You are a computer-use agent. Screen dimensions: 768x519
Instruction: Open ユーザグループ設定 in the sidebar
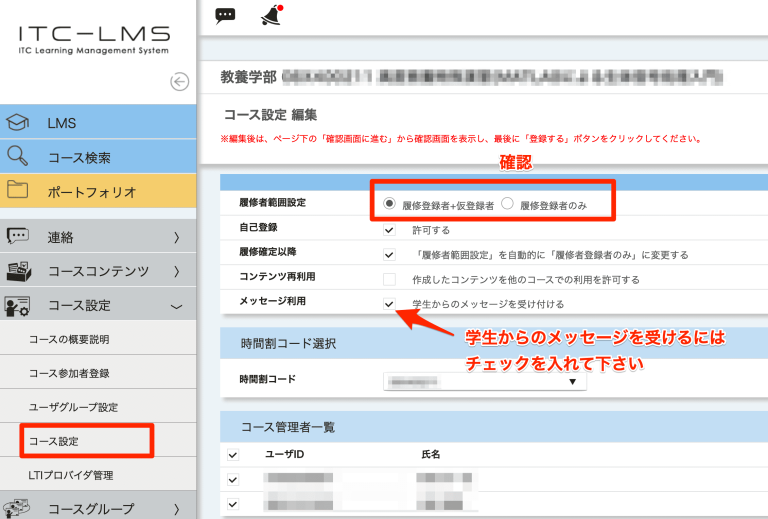[x=73, y=407]
